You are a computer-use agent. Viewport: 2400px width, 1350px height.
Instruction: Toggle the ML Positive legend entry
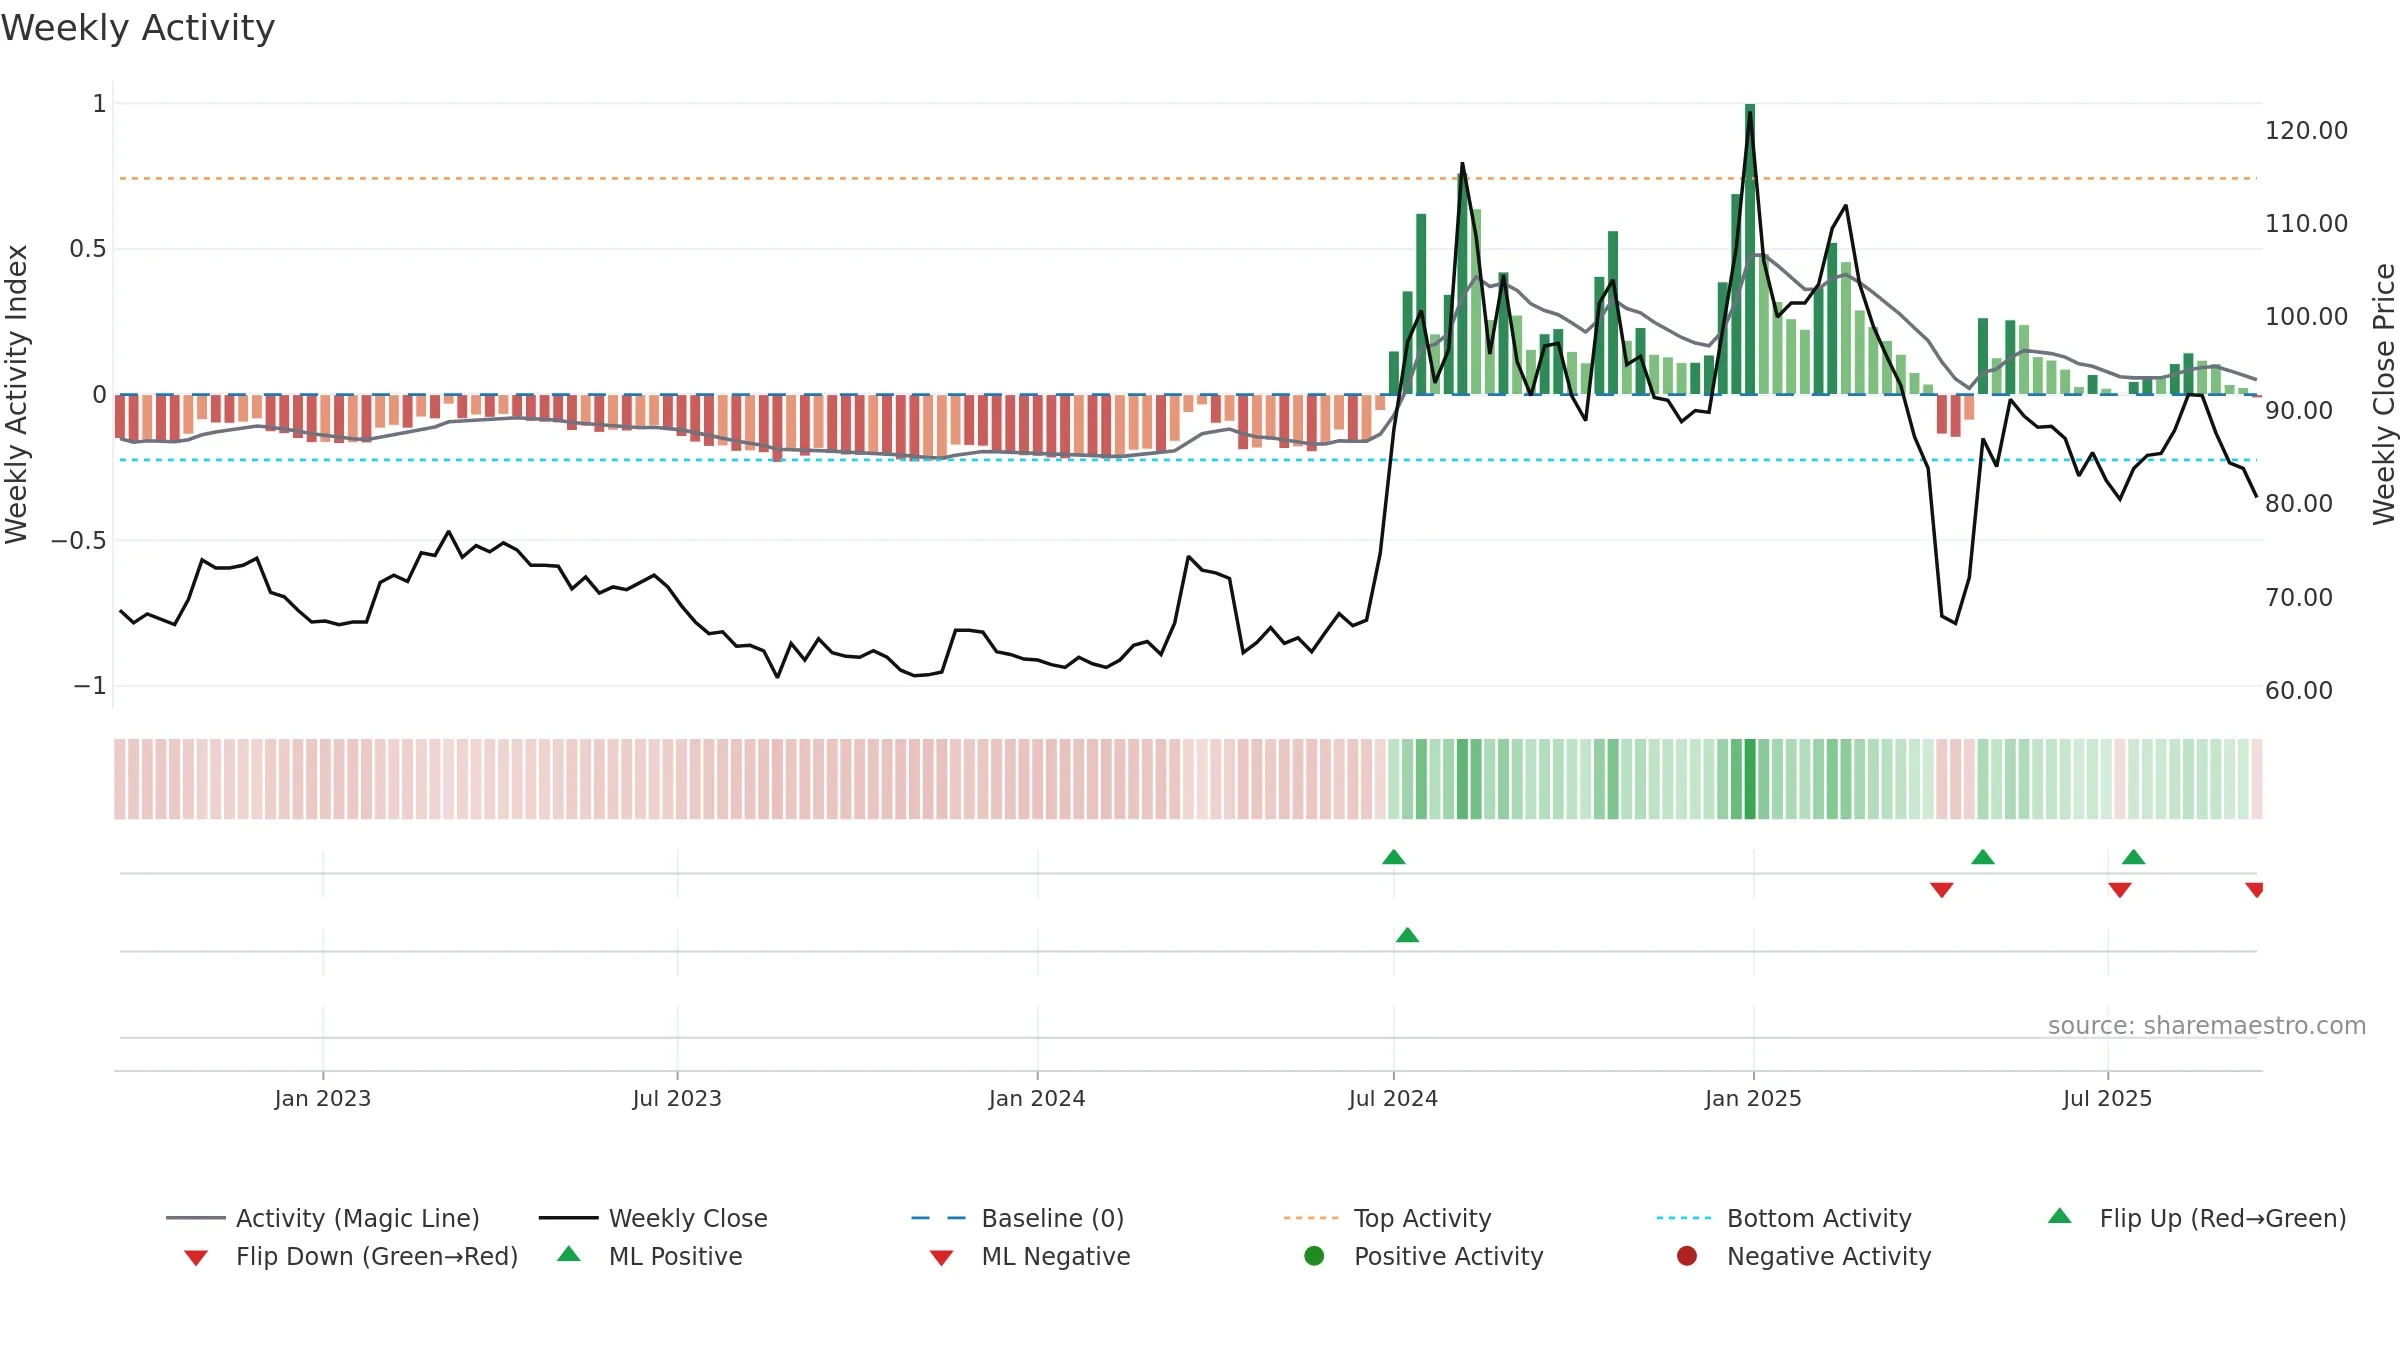click(650, 1256)
